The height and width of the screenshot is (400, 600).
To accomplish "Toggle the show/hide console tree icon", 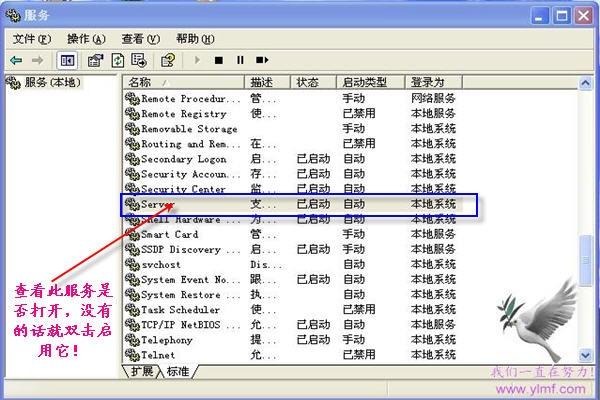I will [67, 60].
